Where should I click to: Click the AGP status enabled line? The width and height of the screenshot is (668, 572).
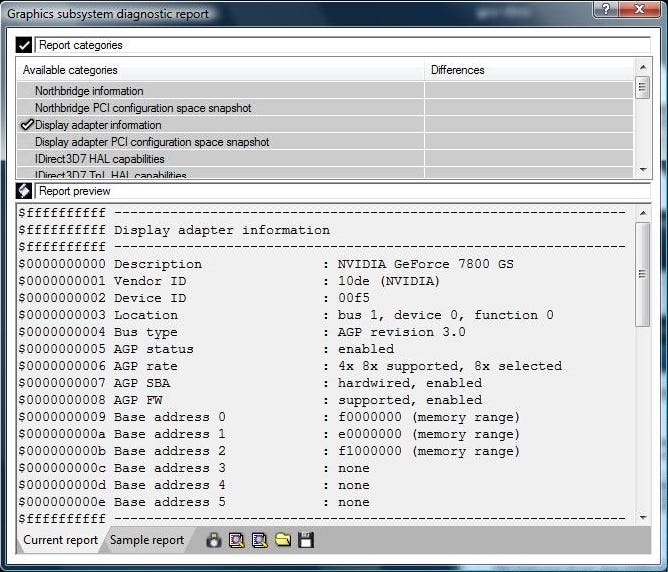coord(206,349)
